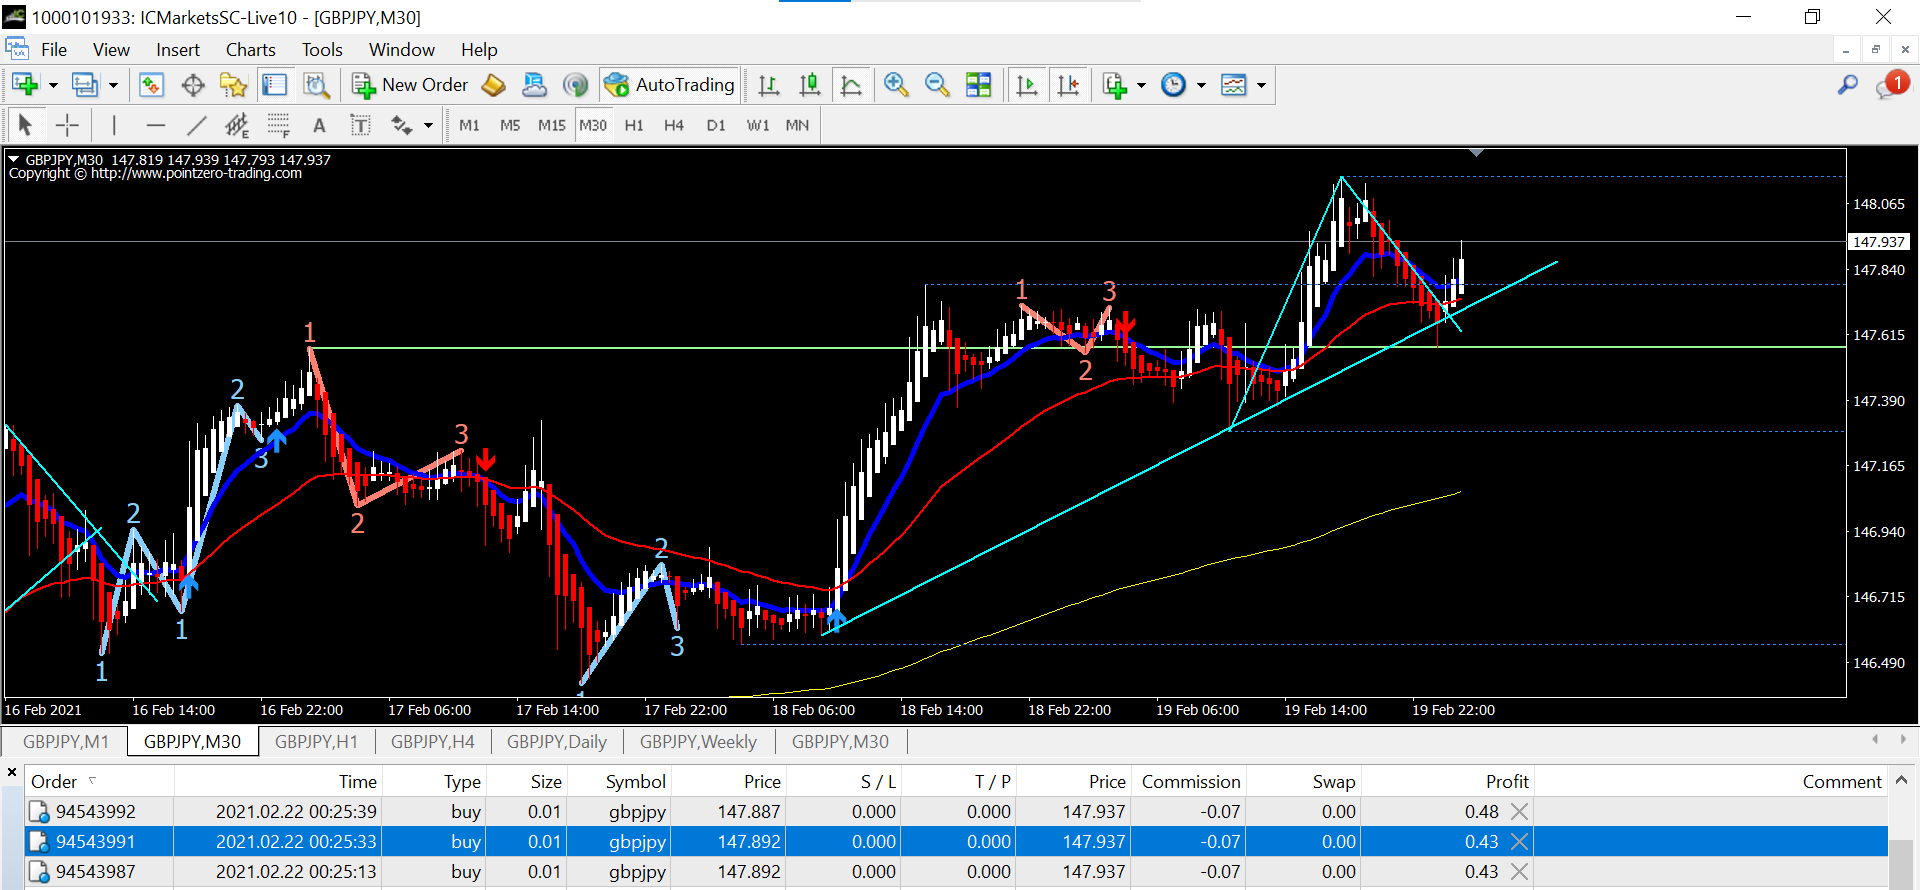
Task: Select the Equidistant Channel tool
Action: pyautogui.click(x=237, y=125)
